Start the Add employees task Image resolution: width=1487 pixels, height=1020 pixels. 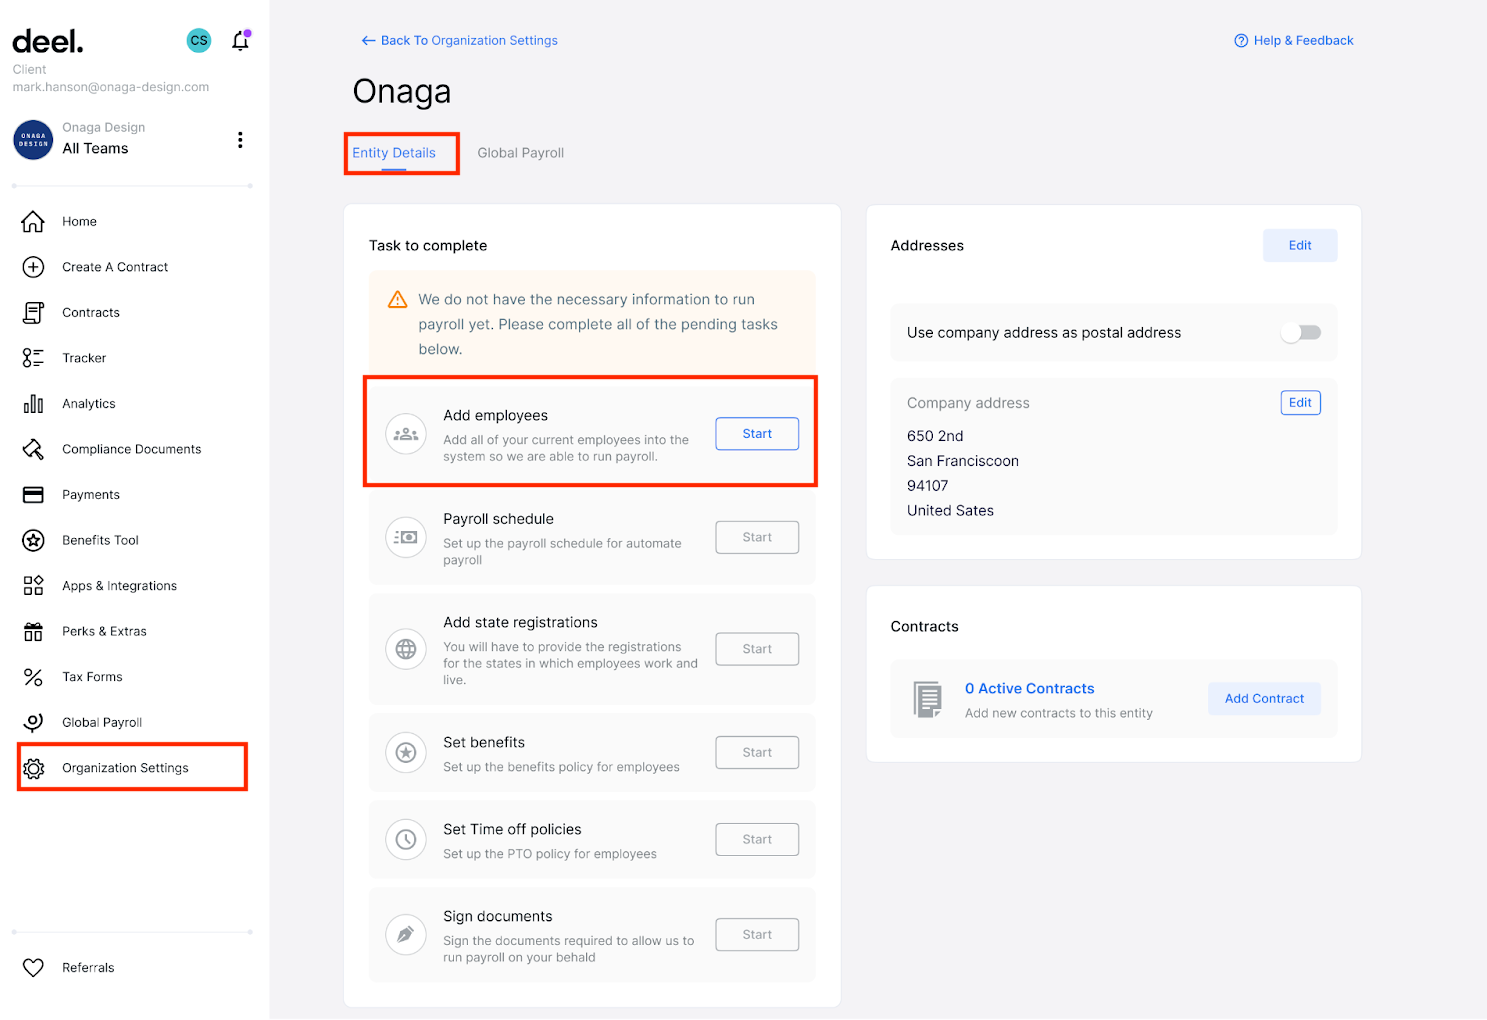757,434
